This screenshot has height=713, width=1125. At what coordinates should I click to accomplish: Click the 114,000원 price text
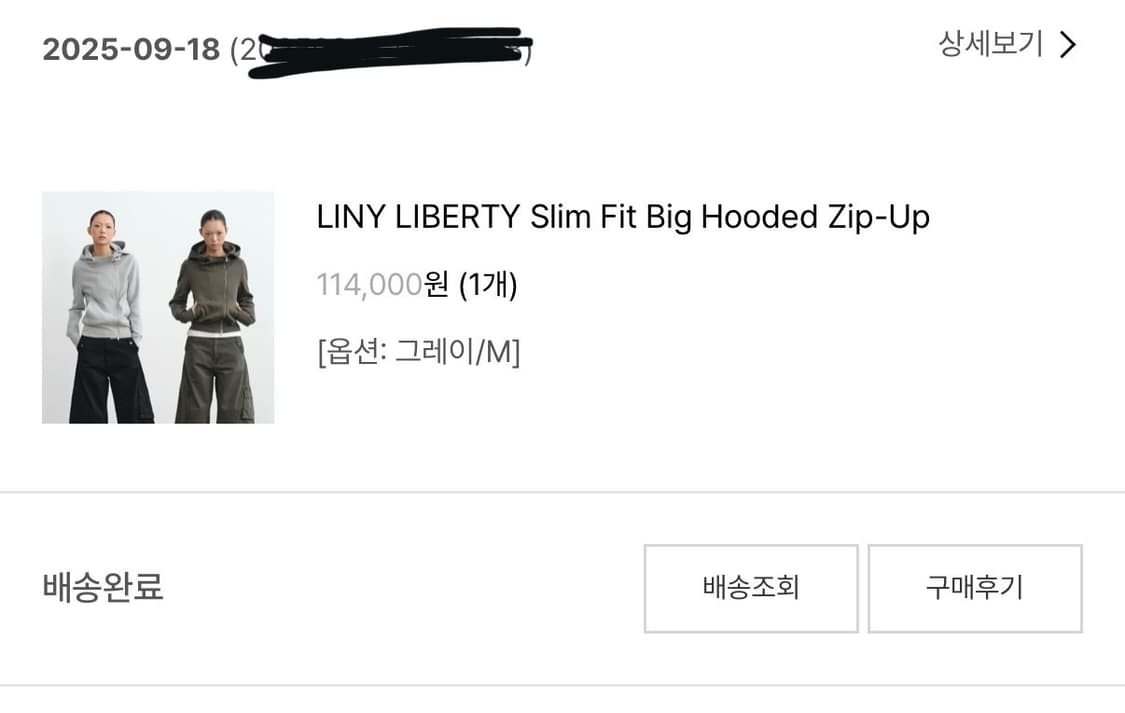[382, 285]
